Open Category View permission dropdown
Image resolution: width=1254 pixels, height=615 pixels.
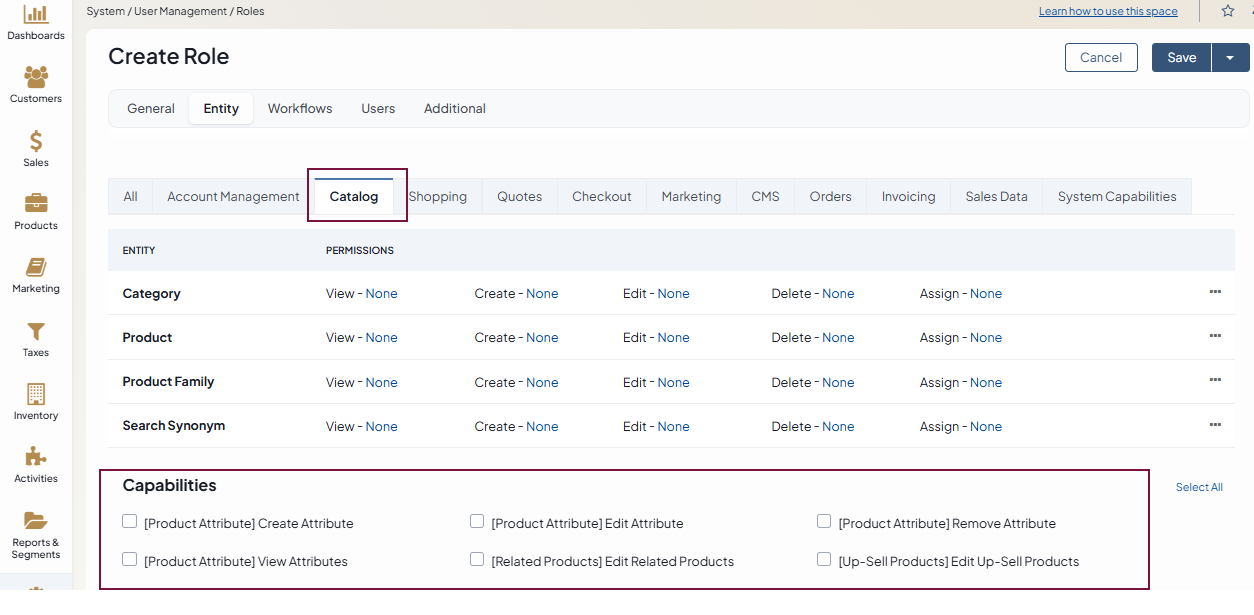tap(381, 294)
